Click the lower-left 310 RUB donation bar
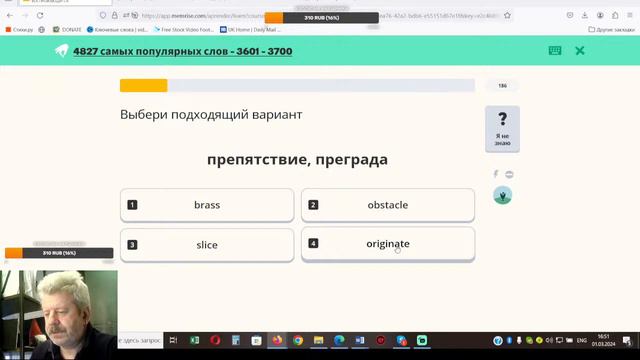This screenshot has width=640, height=360. point(59,253)
